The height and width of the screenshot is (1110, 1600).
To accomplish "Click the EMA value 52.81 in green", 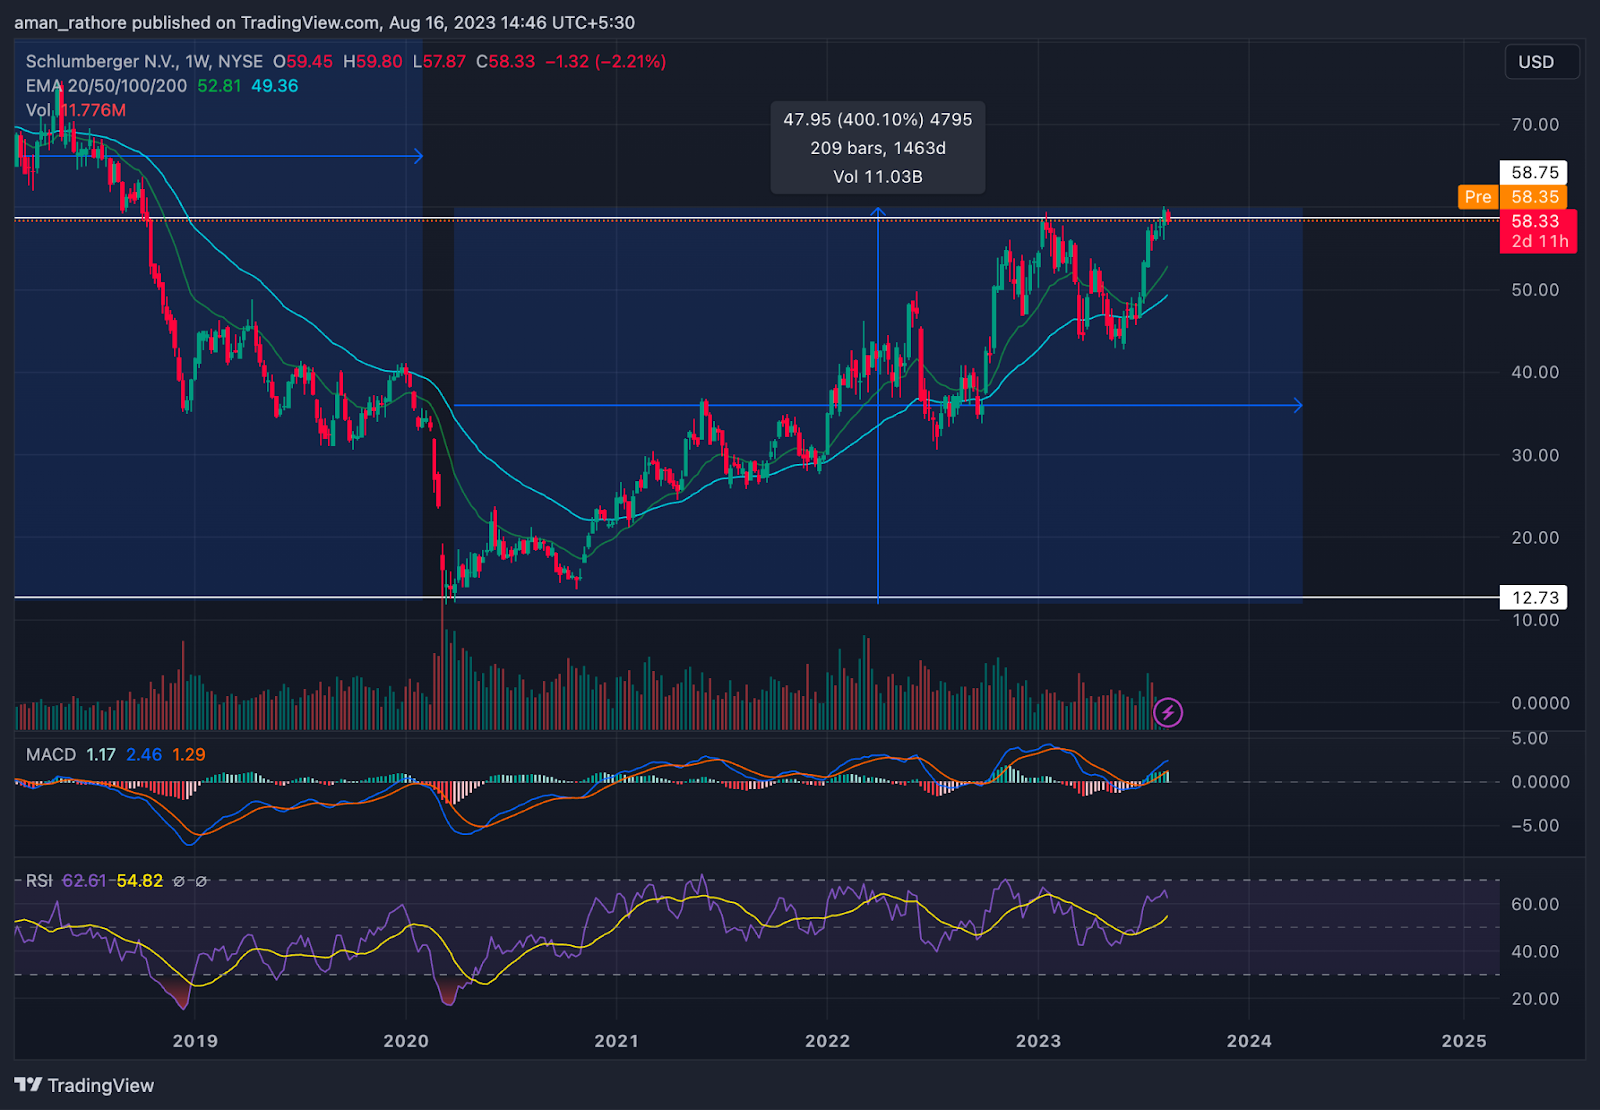I will [x=219, y=86].
